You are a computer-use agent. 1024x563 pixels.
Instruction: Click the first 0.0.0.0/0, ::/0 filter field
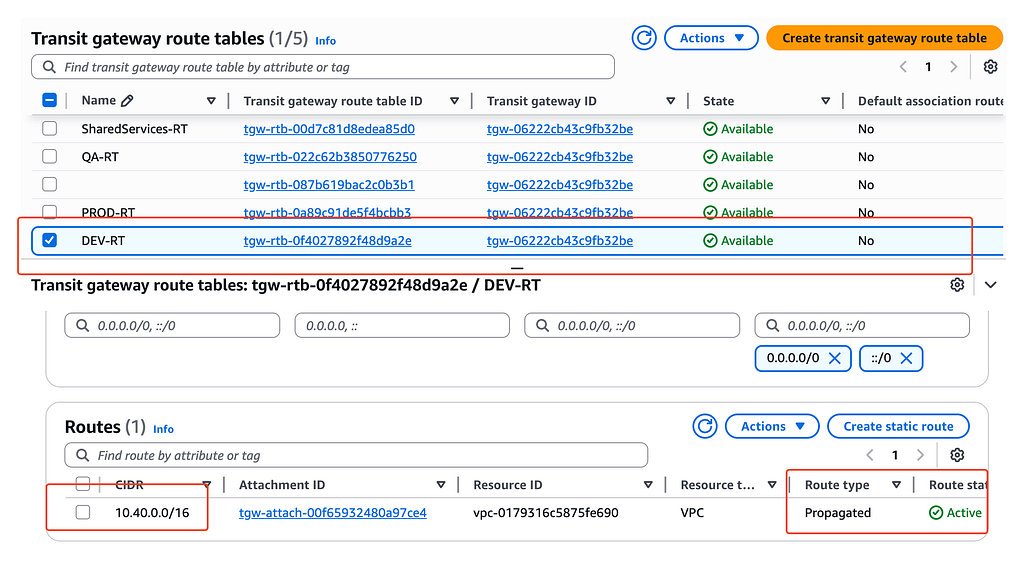pos(172,325)
